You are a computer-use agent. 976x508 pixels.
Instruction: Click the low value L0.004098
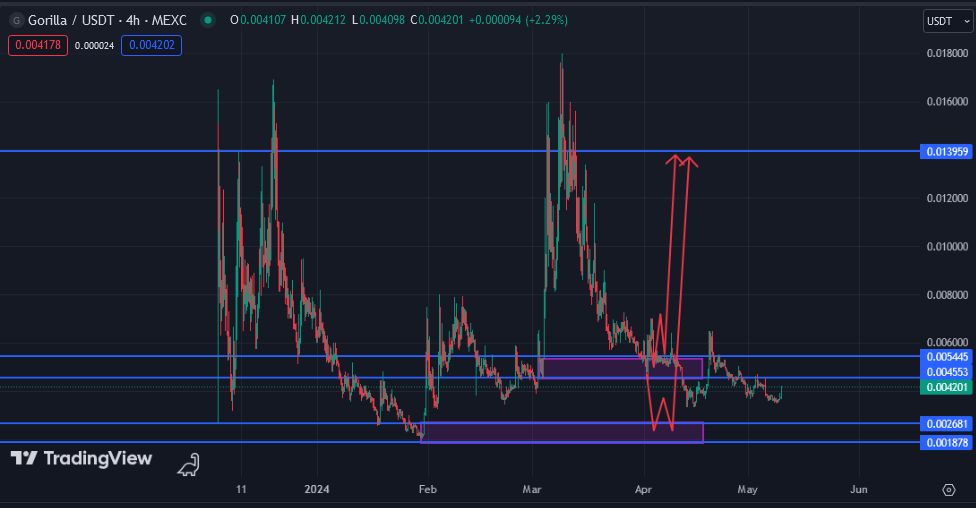coord(378,20)
